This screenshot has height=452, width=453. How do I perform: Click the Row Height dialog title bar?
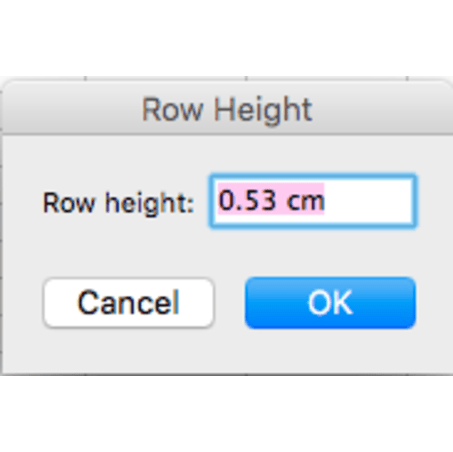[227, 108]
